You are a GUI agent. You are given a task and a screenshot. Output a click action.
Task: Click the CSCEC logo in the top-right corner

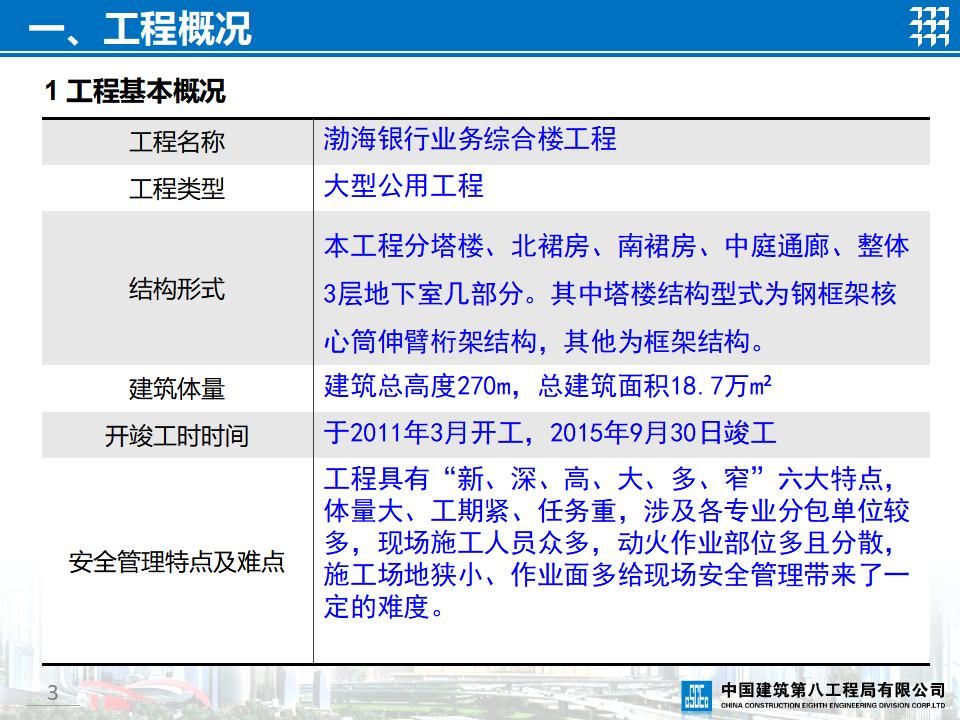click(x=929, y=26)
